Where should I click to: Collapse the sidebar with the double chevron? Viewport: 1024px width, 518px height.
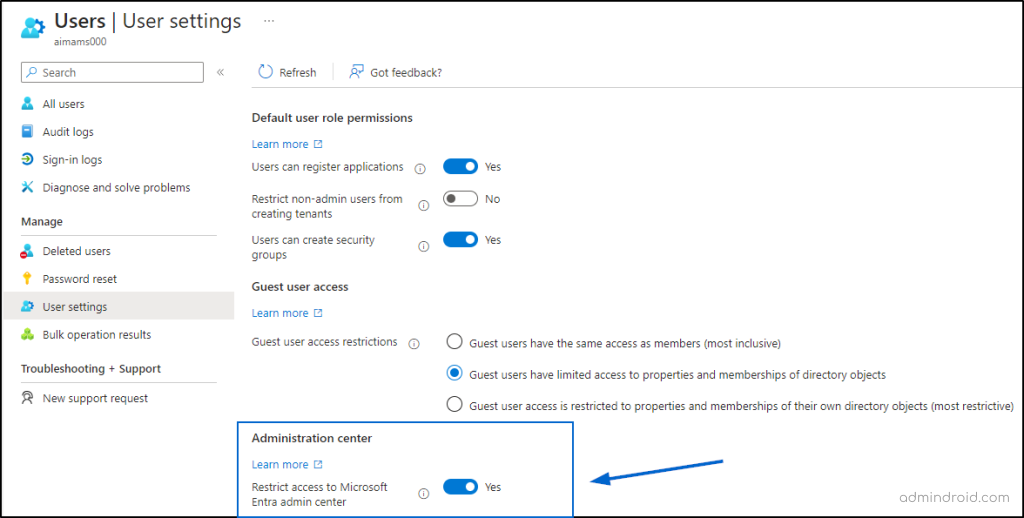221,73
